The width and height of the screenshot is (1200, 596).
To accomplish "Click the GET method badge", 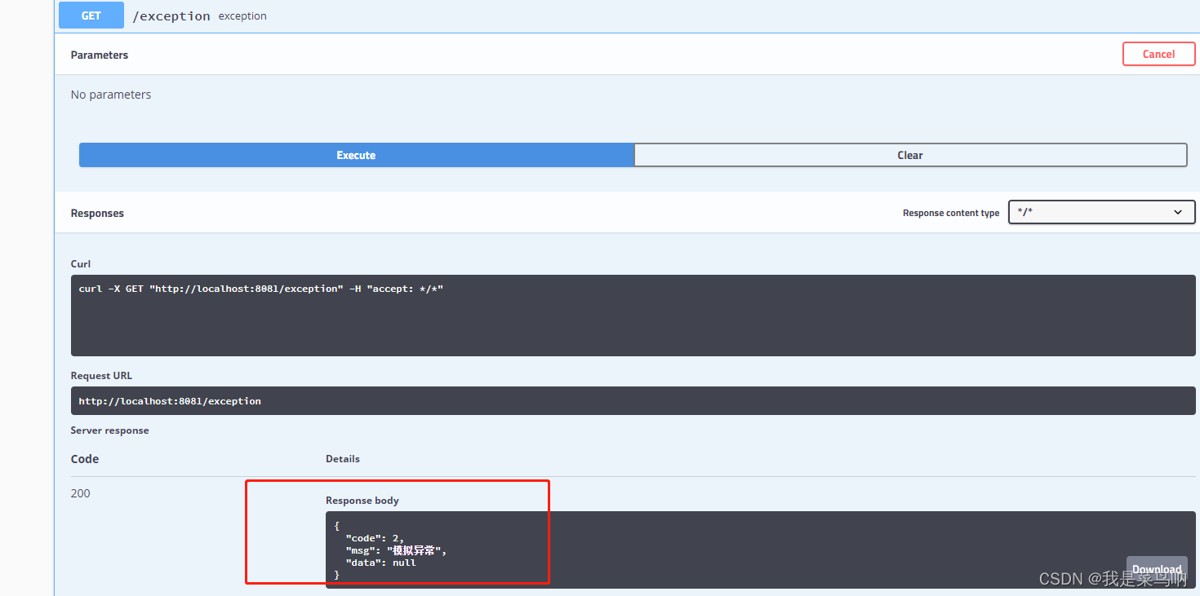I will [91, 15].
